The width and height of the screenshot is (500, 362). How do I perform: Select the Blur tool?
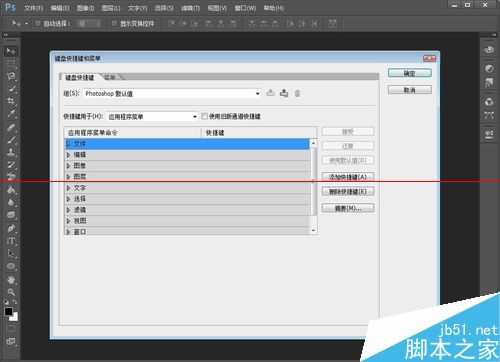pyautogui.click(x=12, y=202)
